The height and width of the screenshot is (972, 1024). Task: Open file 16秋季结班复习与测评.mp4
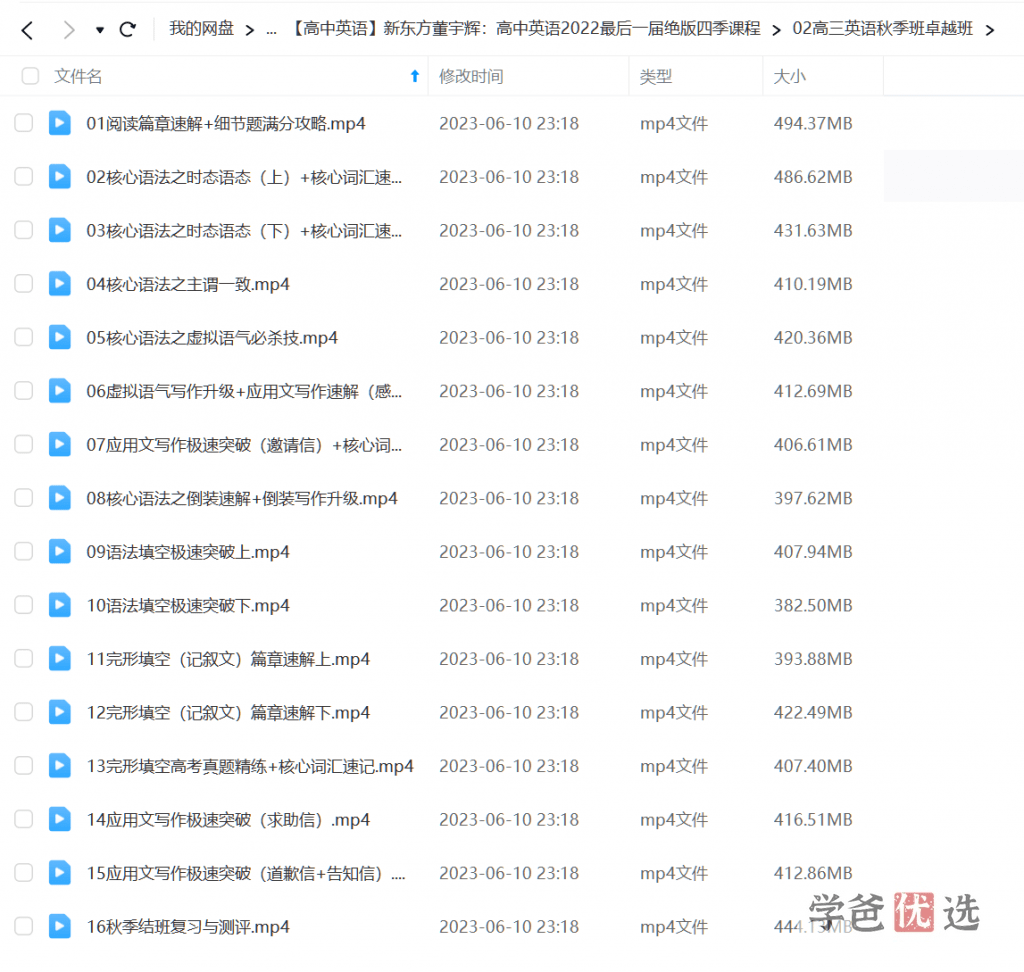(x=188, y=927)
